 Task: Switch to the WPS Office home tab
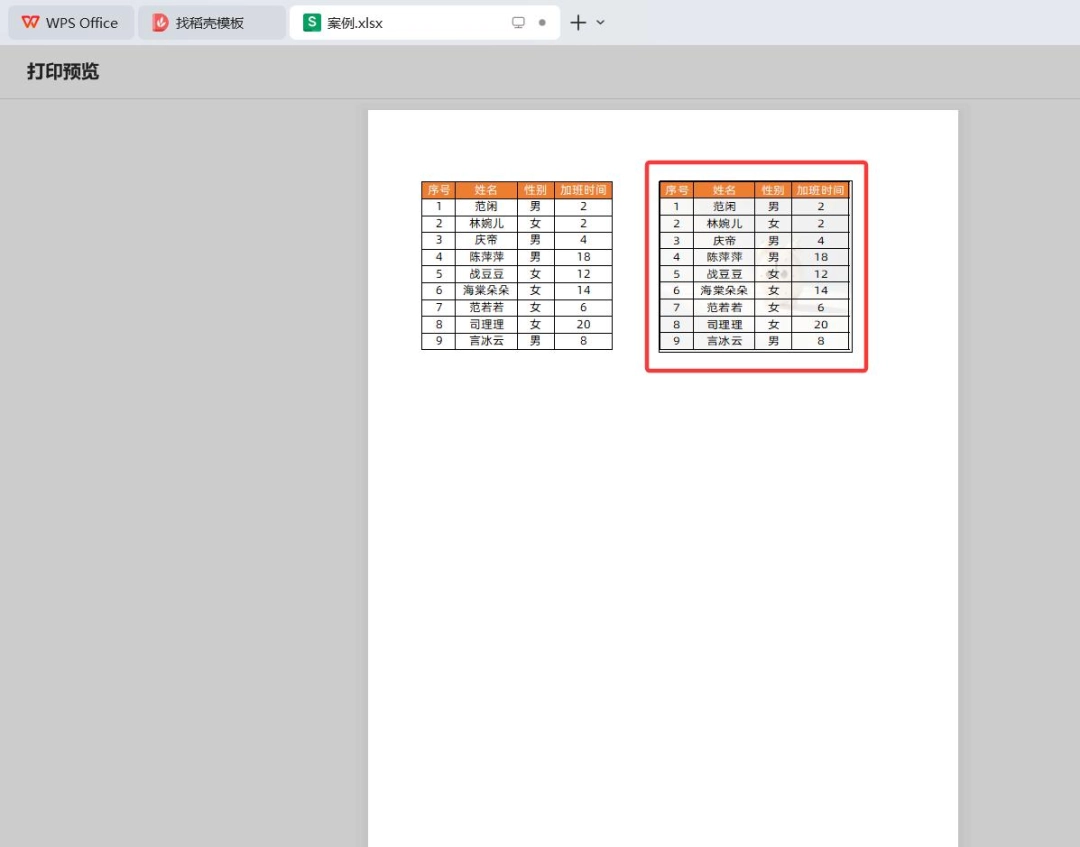click(x=70, y=23)
